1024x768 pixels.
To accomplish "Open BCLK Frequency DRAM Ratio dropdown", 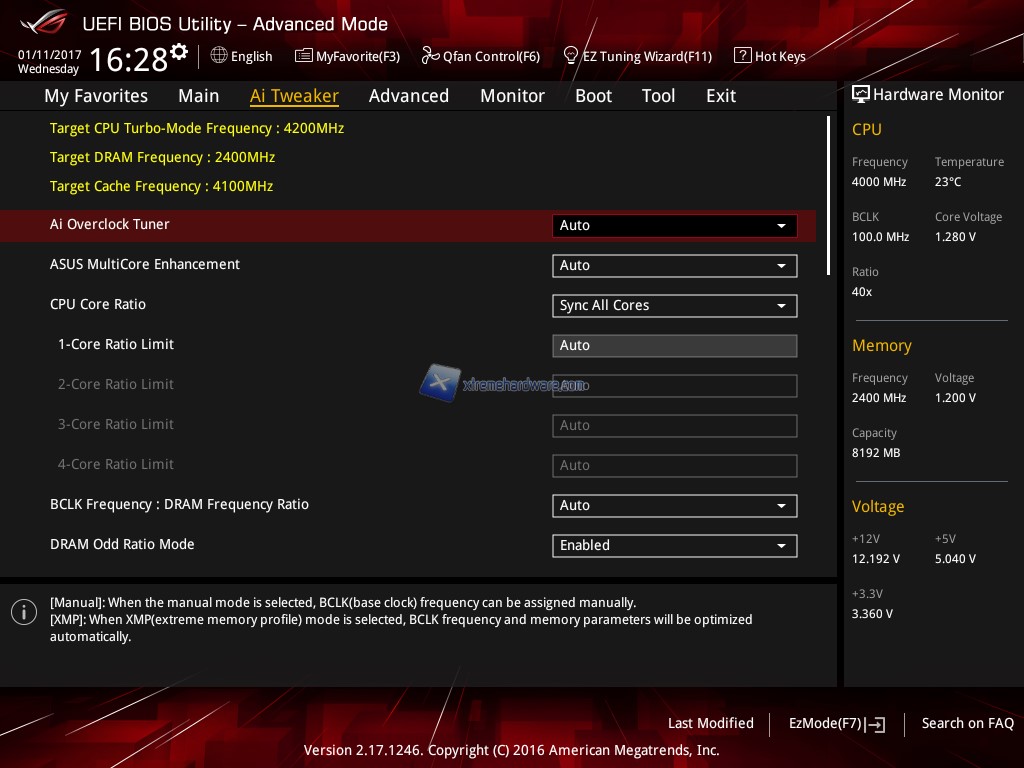I will click(674, 506).
